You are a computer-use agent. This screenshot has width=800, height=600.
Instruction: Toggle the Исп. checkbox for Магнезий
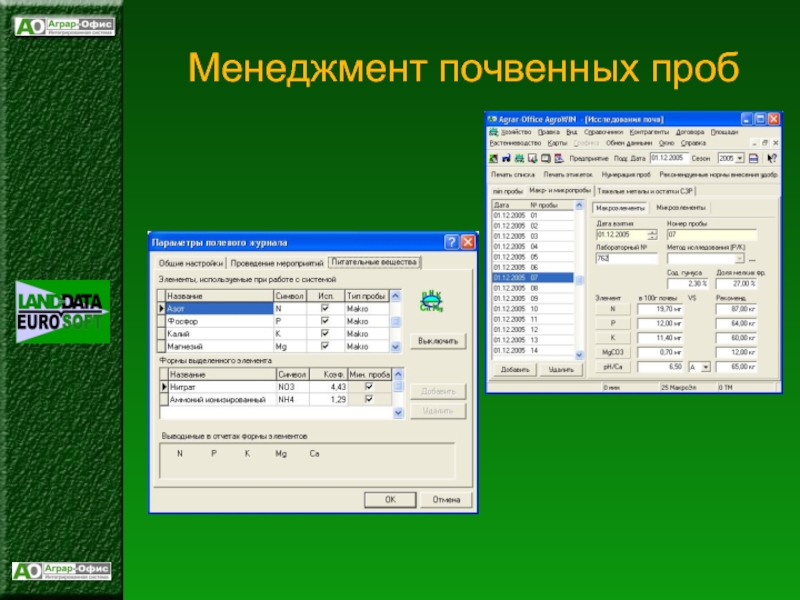tap(324, 346)
